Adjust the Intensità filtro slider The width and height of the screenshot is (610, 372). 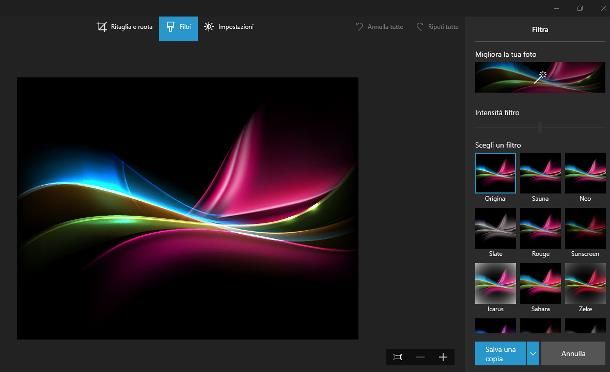(x=540, y=127)
